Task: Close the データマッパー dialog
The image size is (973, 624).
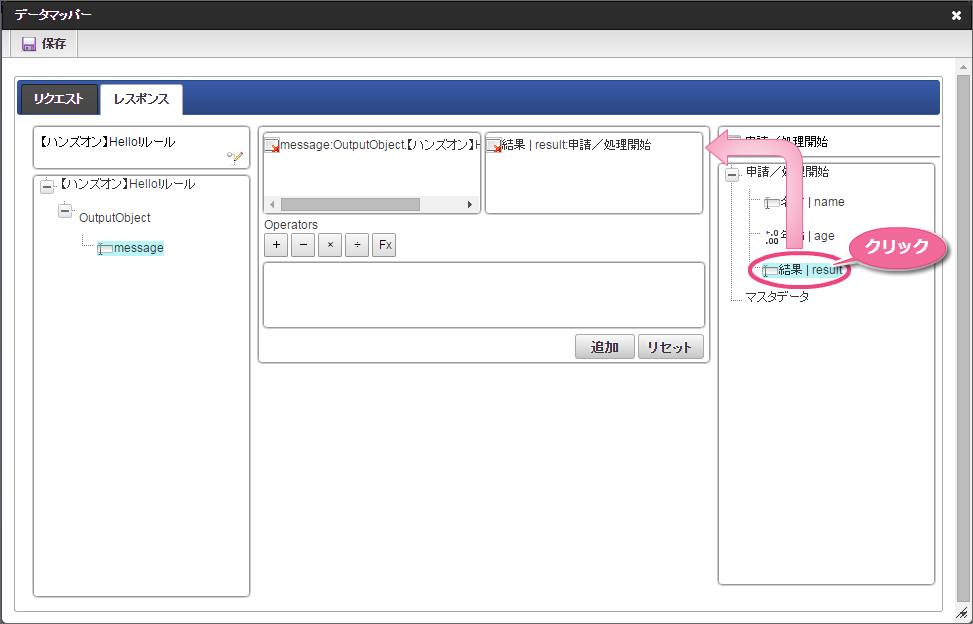Action: tap(956, 16)
